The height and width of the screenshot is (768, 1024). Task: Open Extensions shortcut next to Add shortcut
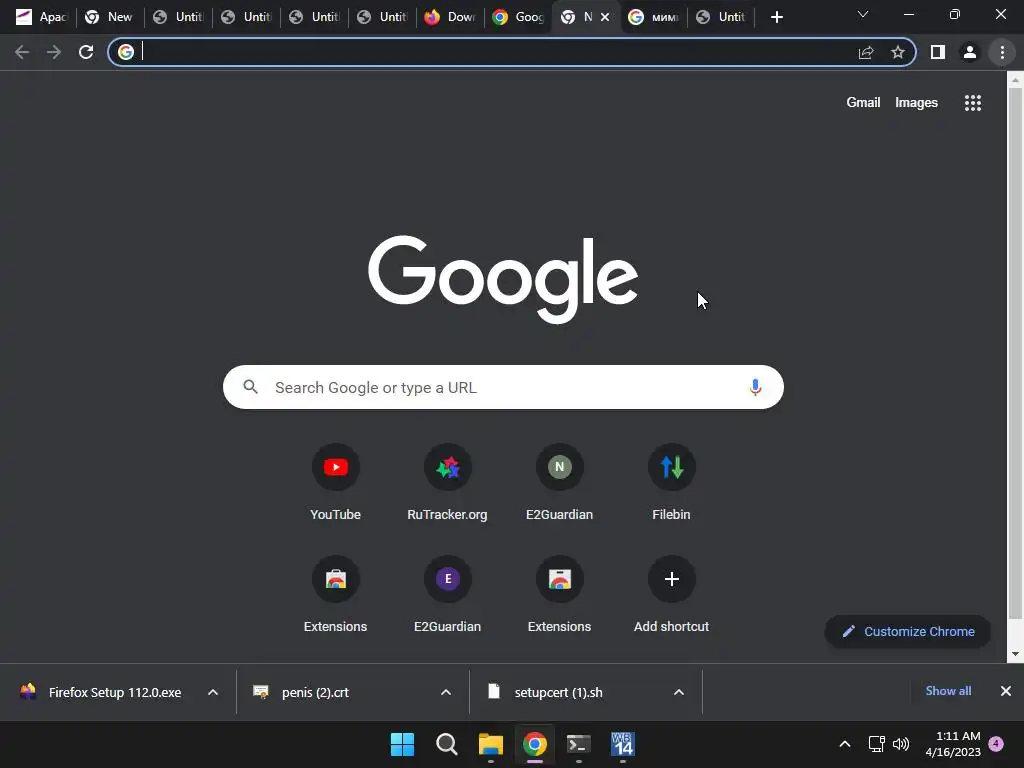[x=560, y=595]
